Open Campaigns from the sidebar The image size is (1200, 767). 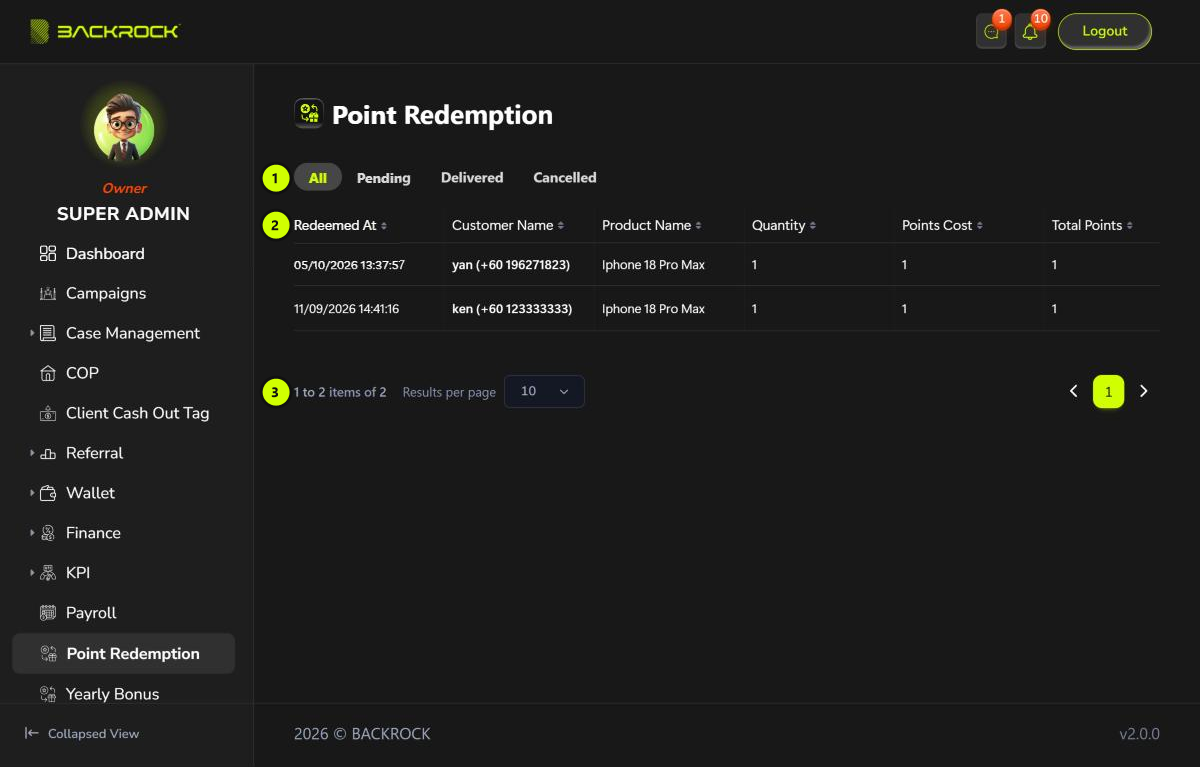(x=106, y=294)
